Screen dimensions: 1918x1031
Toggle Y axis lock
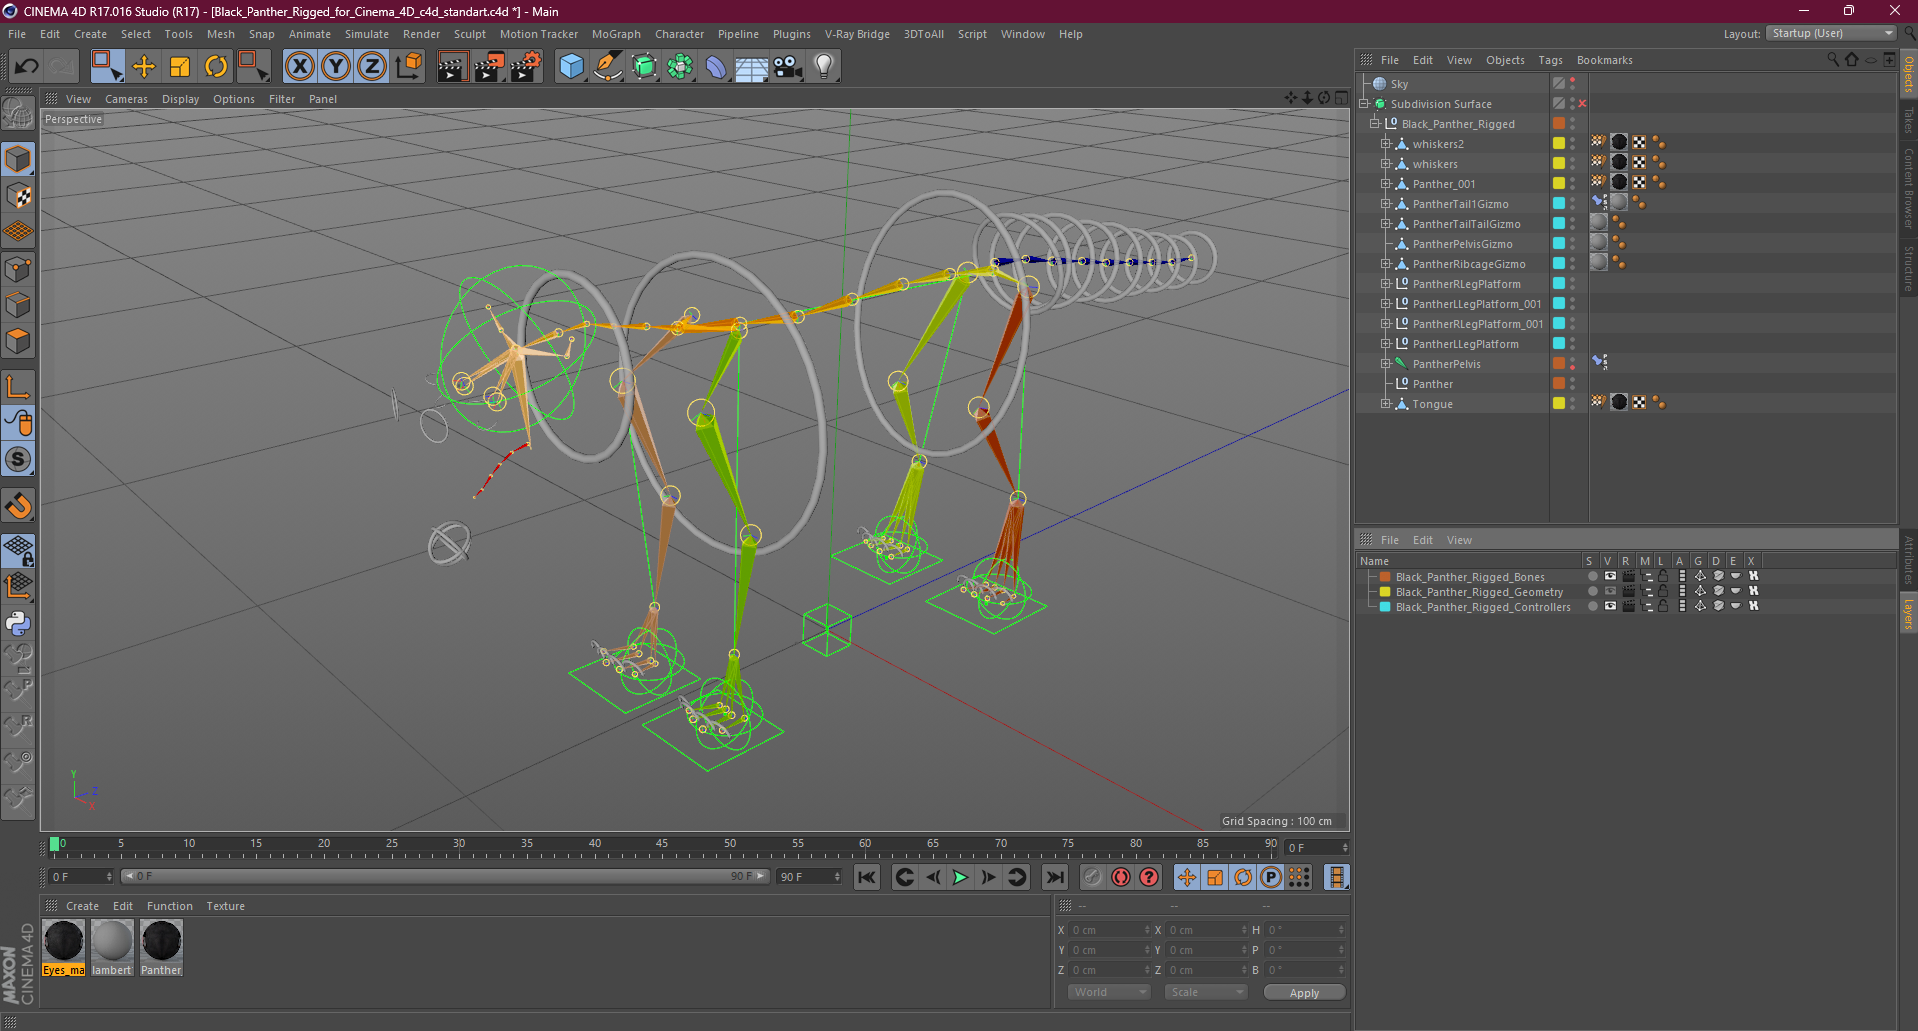336,67
